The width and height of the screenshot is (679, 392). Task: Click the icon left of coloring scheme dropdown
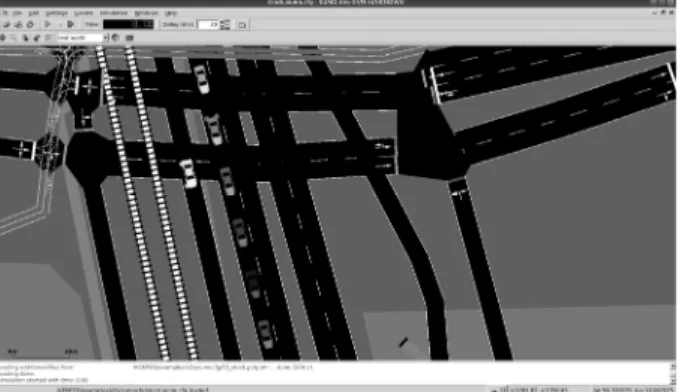click(x=48, y=38)
